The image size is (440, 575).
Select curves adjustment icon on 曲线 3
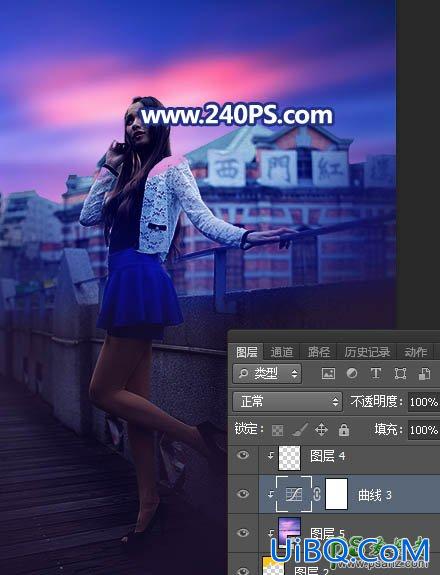pos(294,494)
